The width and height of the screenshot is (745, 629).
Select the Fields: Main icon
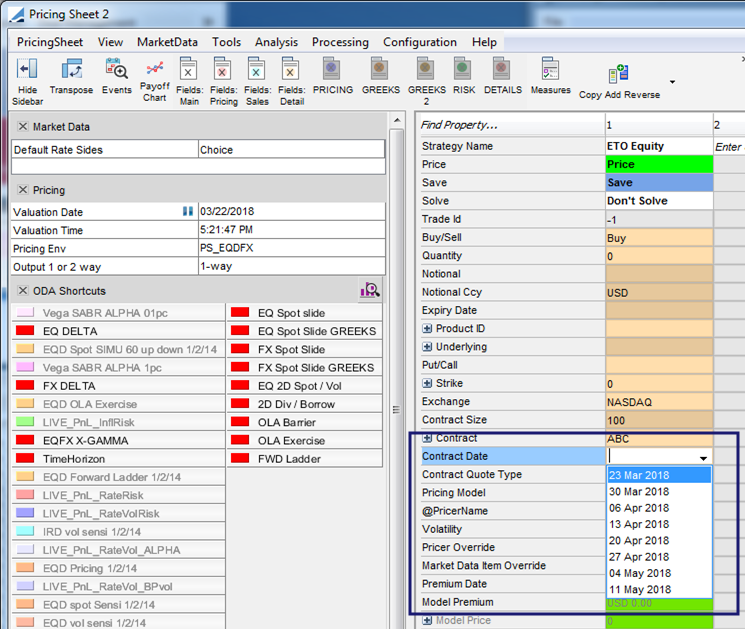click(x=189, y=69)
